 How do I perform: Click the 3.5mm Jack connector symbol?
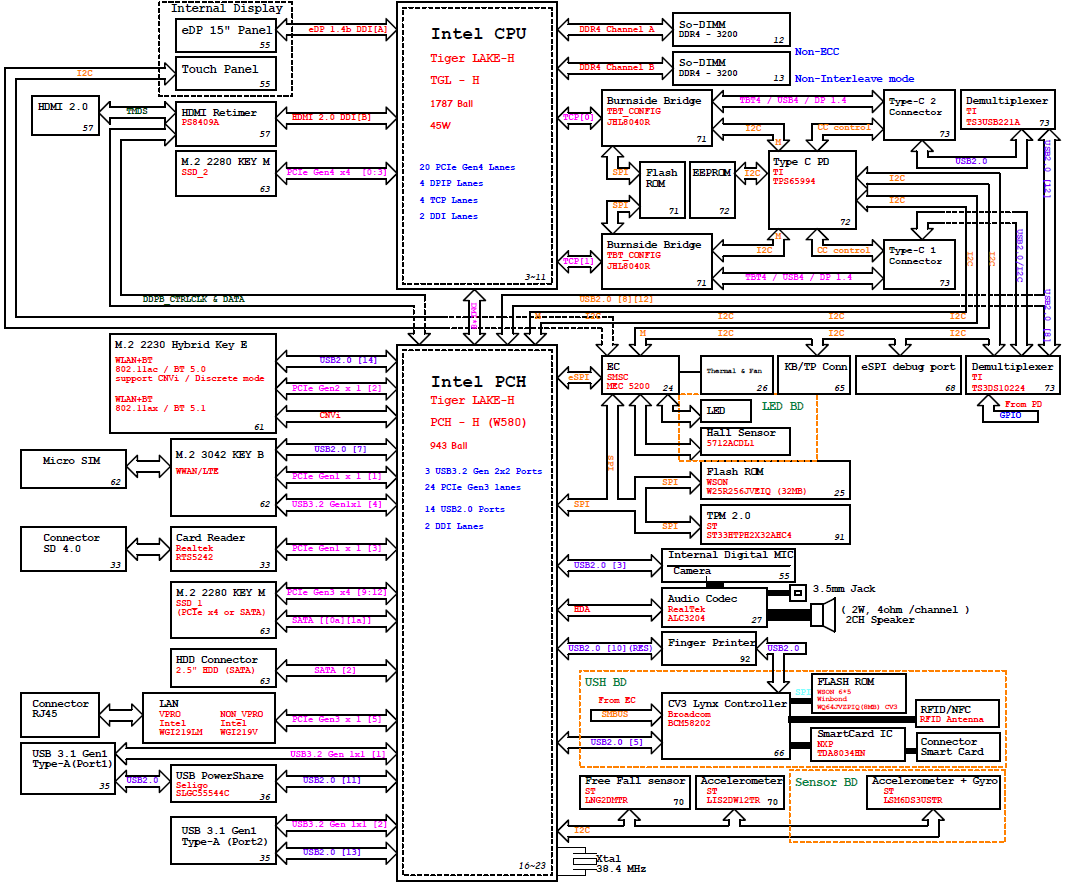pyautogui.click(x=797, y=593)
